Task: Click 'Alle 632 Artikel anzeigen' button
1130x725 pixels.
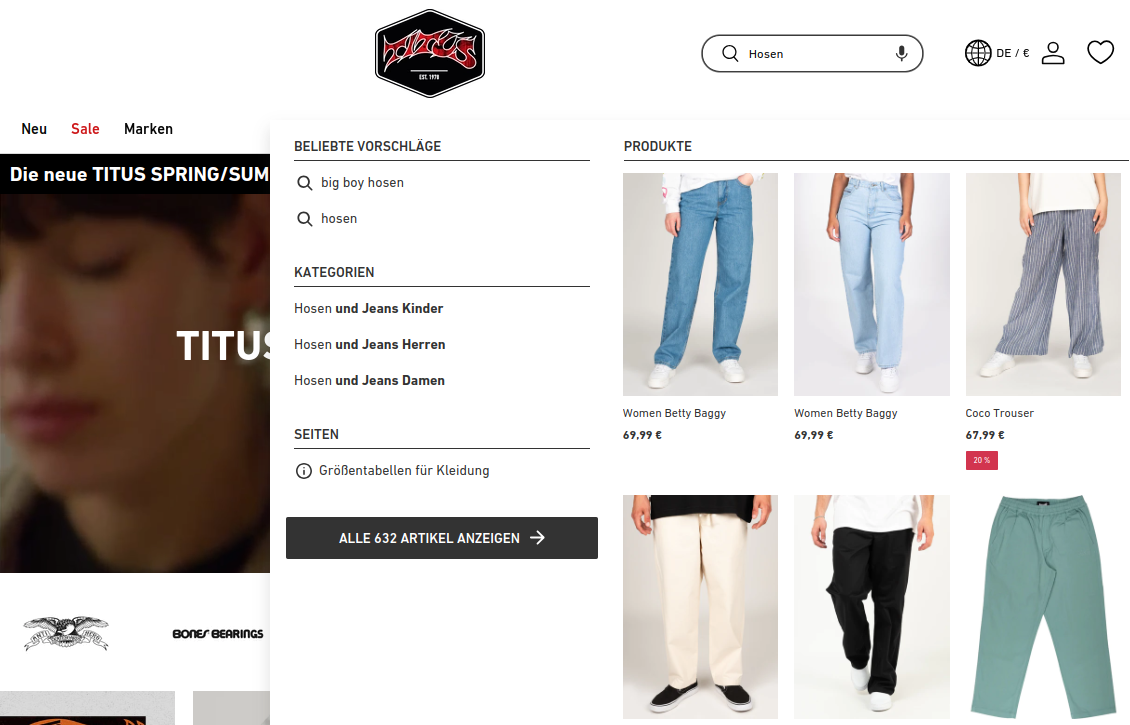Action: pyautogui.click(x=442, y=538)
